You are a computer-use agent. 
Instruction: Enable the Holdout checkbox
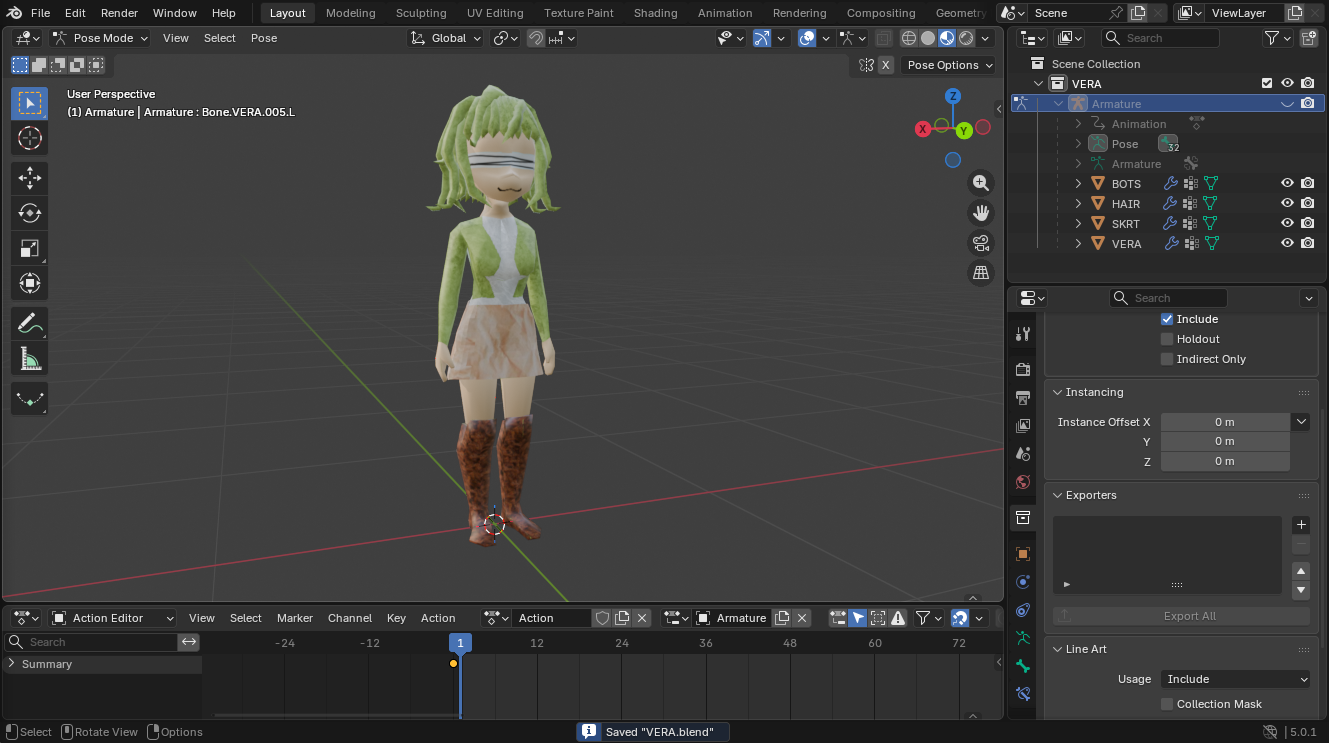click(1167, 339)
